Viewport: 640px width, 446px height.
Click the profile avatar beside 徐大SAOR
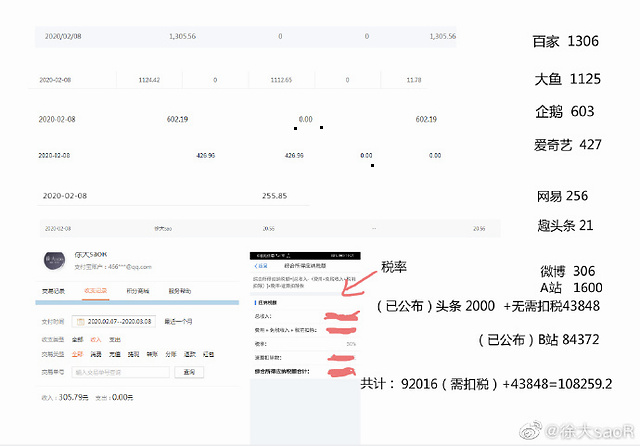coord(54,261)
